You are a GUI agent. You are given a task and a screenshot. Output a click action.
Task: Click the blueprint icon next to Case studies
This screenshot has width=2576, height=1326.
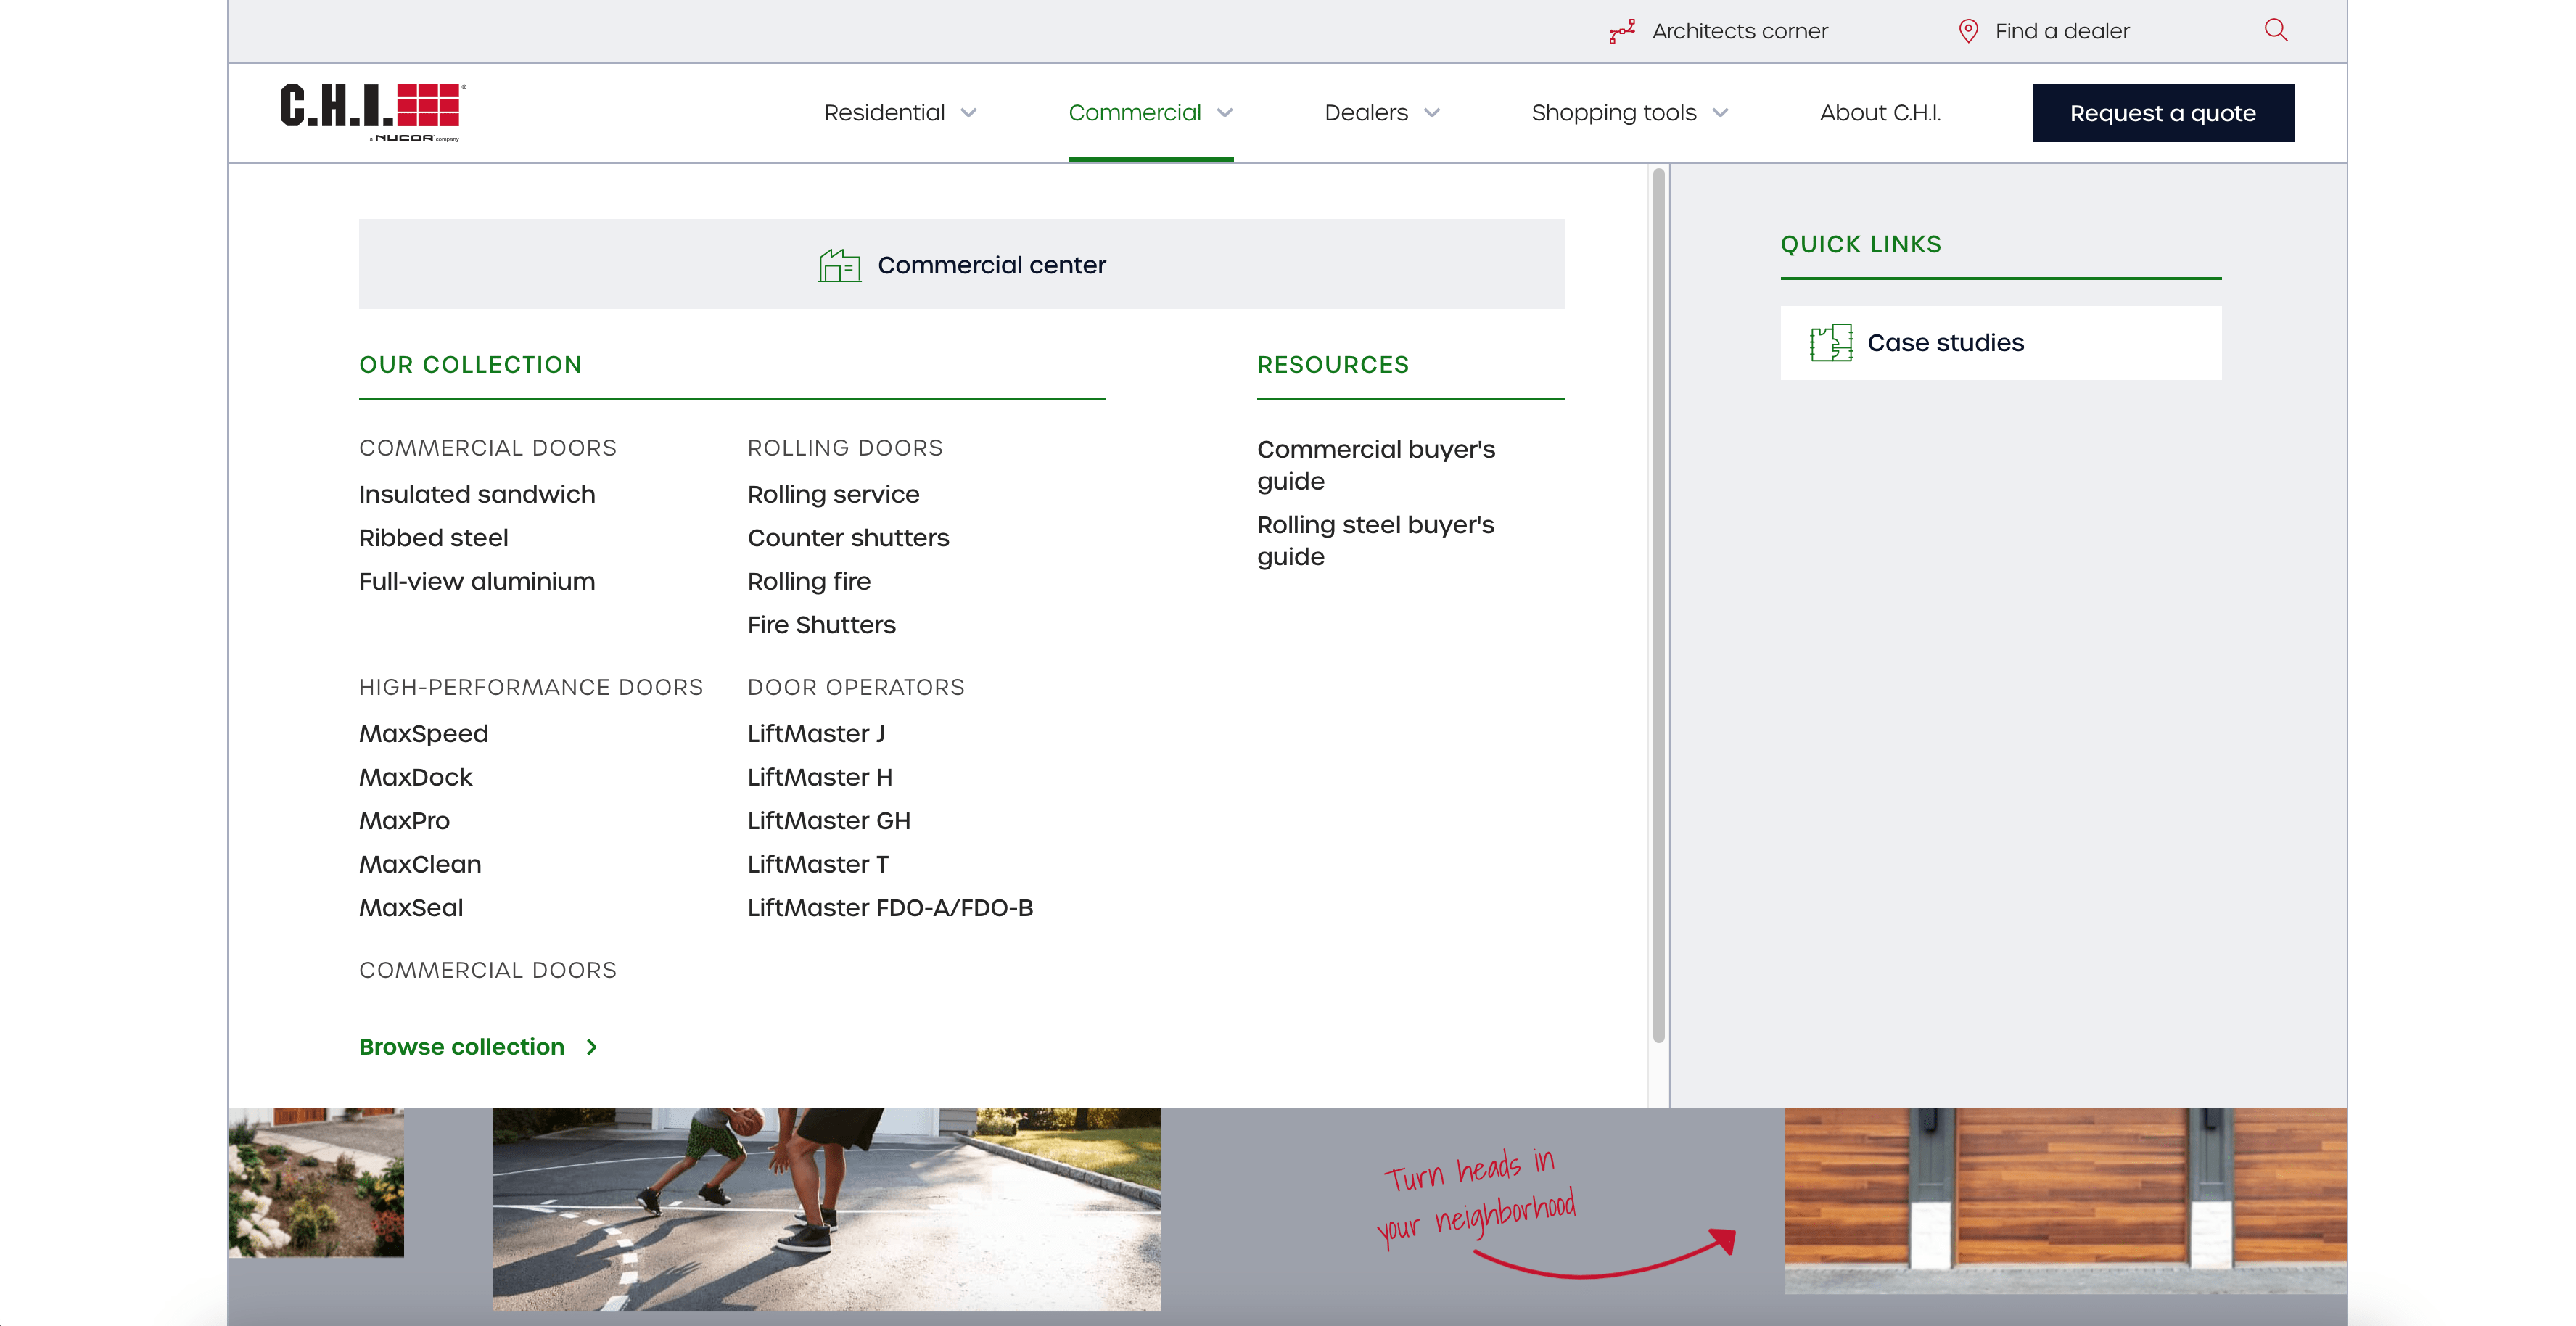coord(1832,342)
